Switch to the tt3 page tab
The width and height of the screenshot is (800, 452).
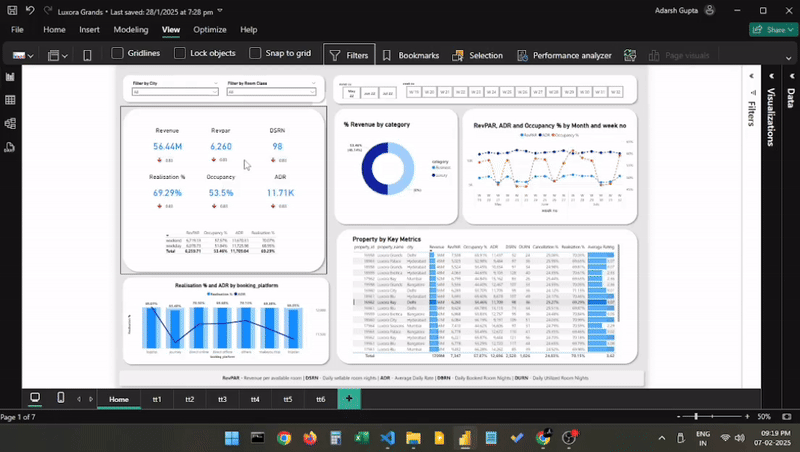(x=222, y=399)
